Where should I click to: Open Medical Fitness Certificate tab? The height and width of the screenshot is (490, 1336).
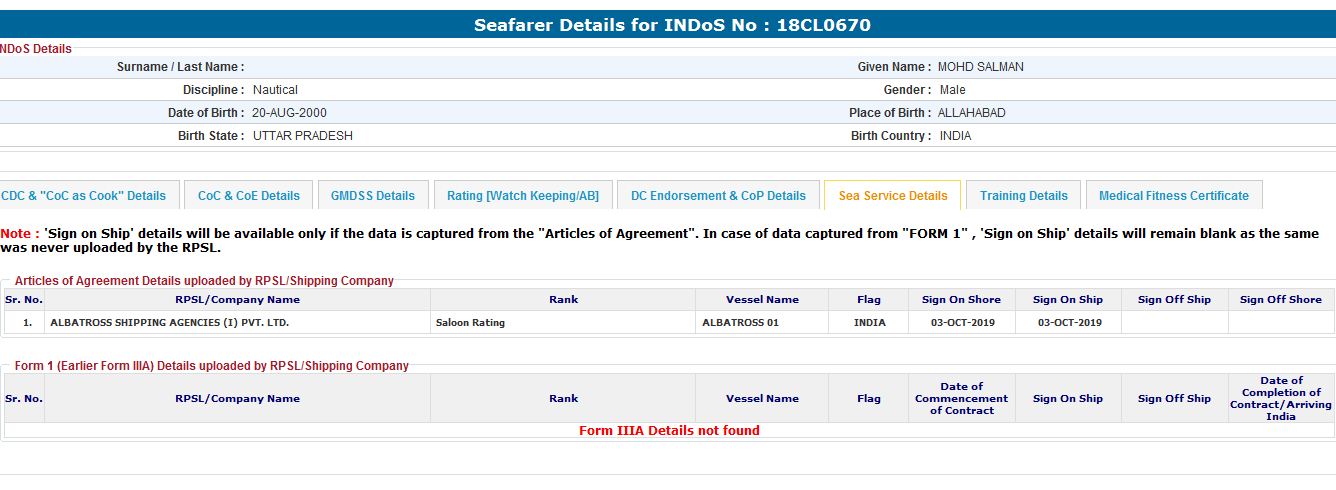click(1174, 196)
